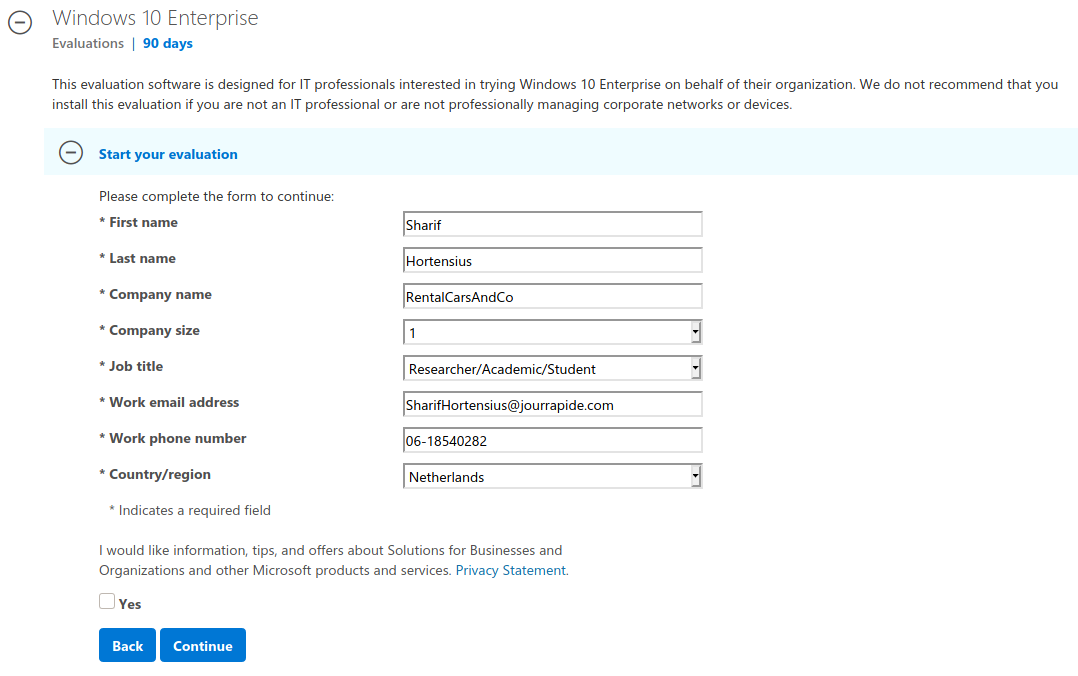Click the 'Please complete the form to continue' text
Image resolution: width=1078 pixels, height=676 pixels.
pos(217,197)
